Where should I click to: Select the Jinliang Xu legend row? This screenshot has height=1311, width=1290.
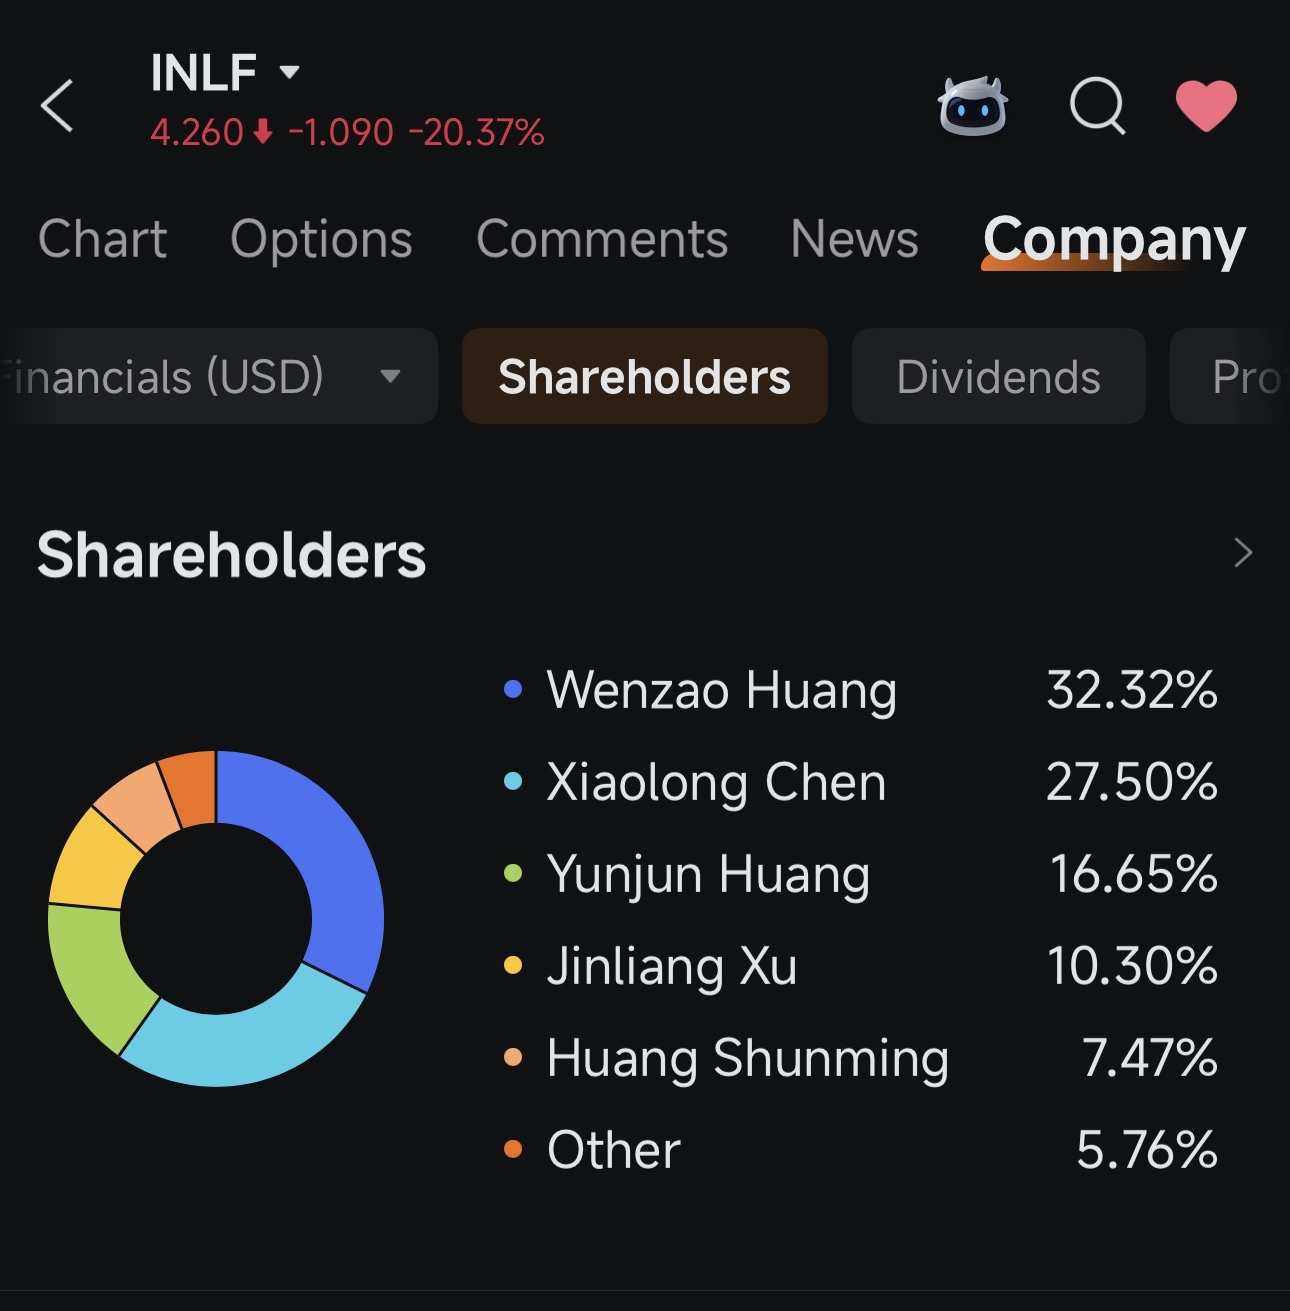[860, 966]
